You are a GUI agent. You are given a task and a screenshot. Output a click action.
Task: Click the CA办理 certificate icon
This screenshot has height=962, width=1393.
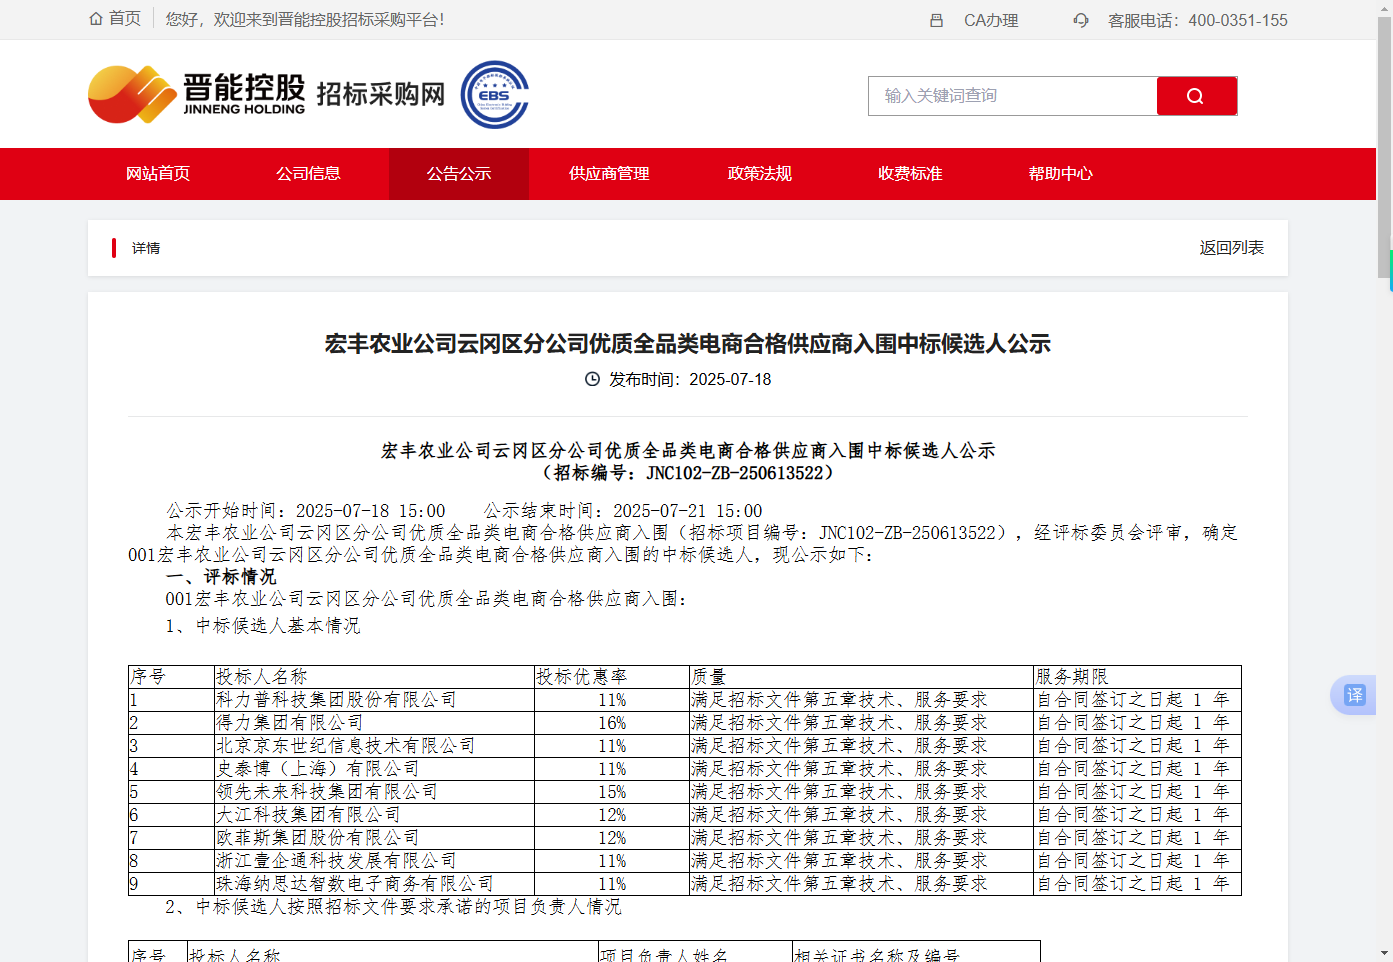pos(936,20)
